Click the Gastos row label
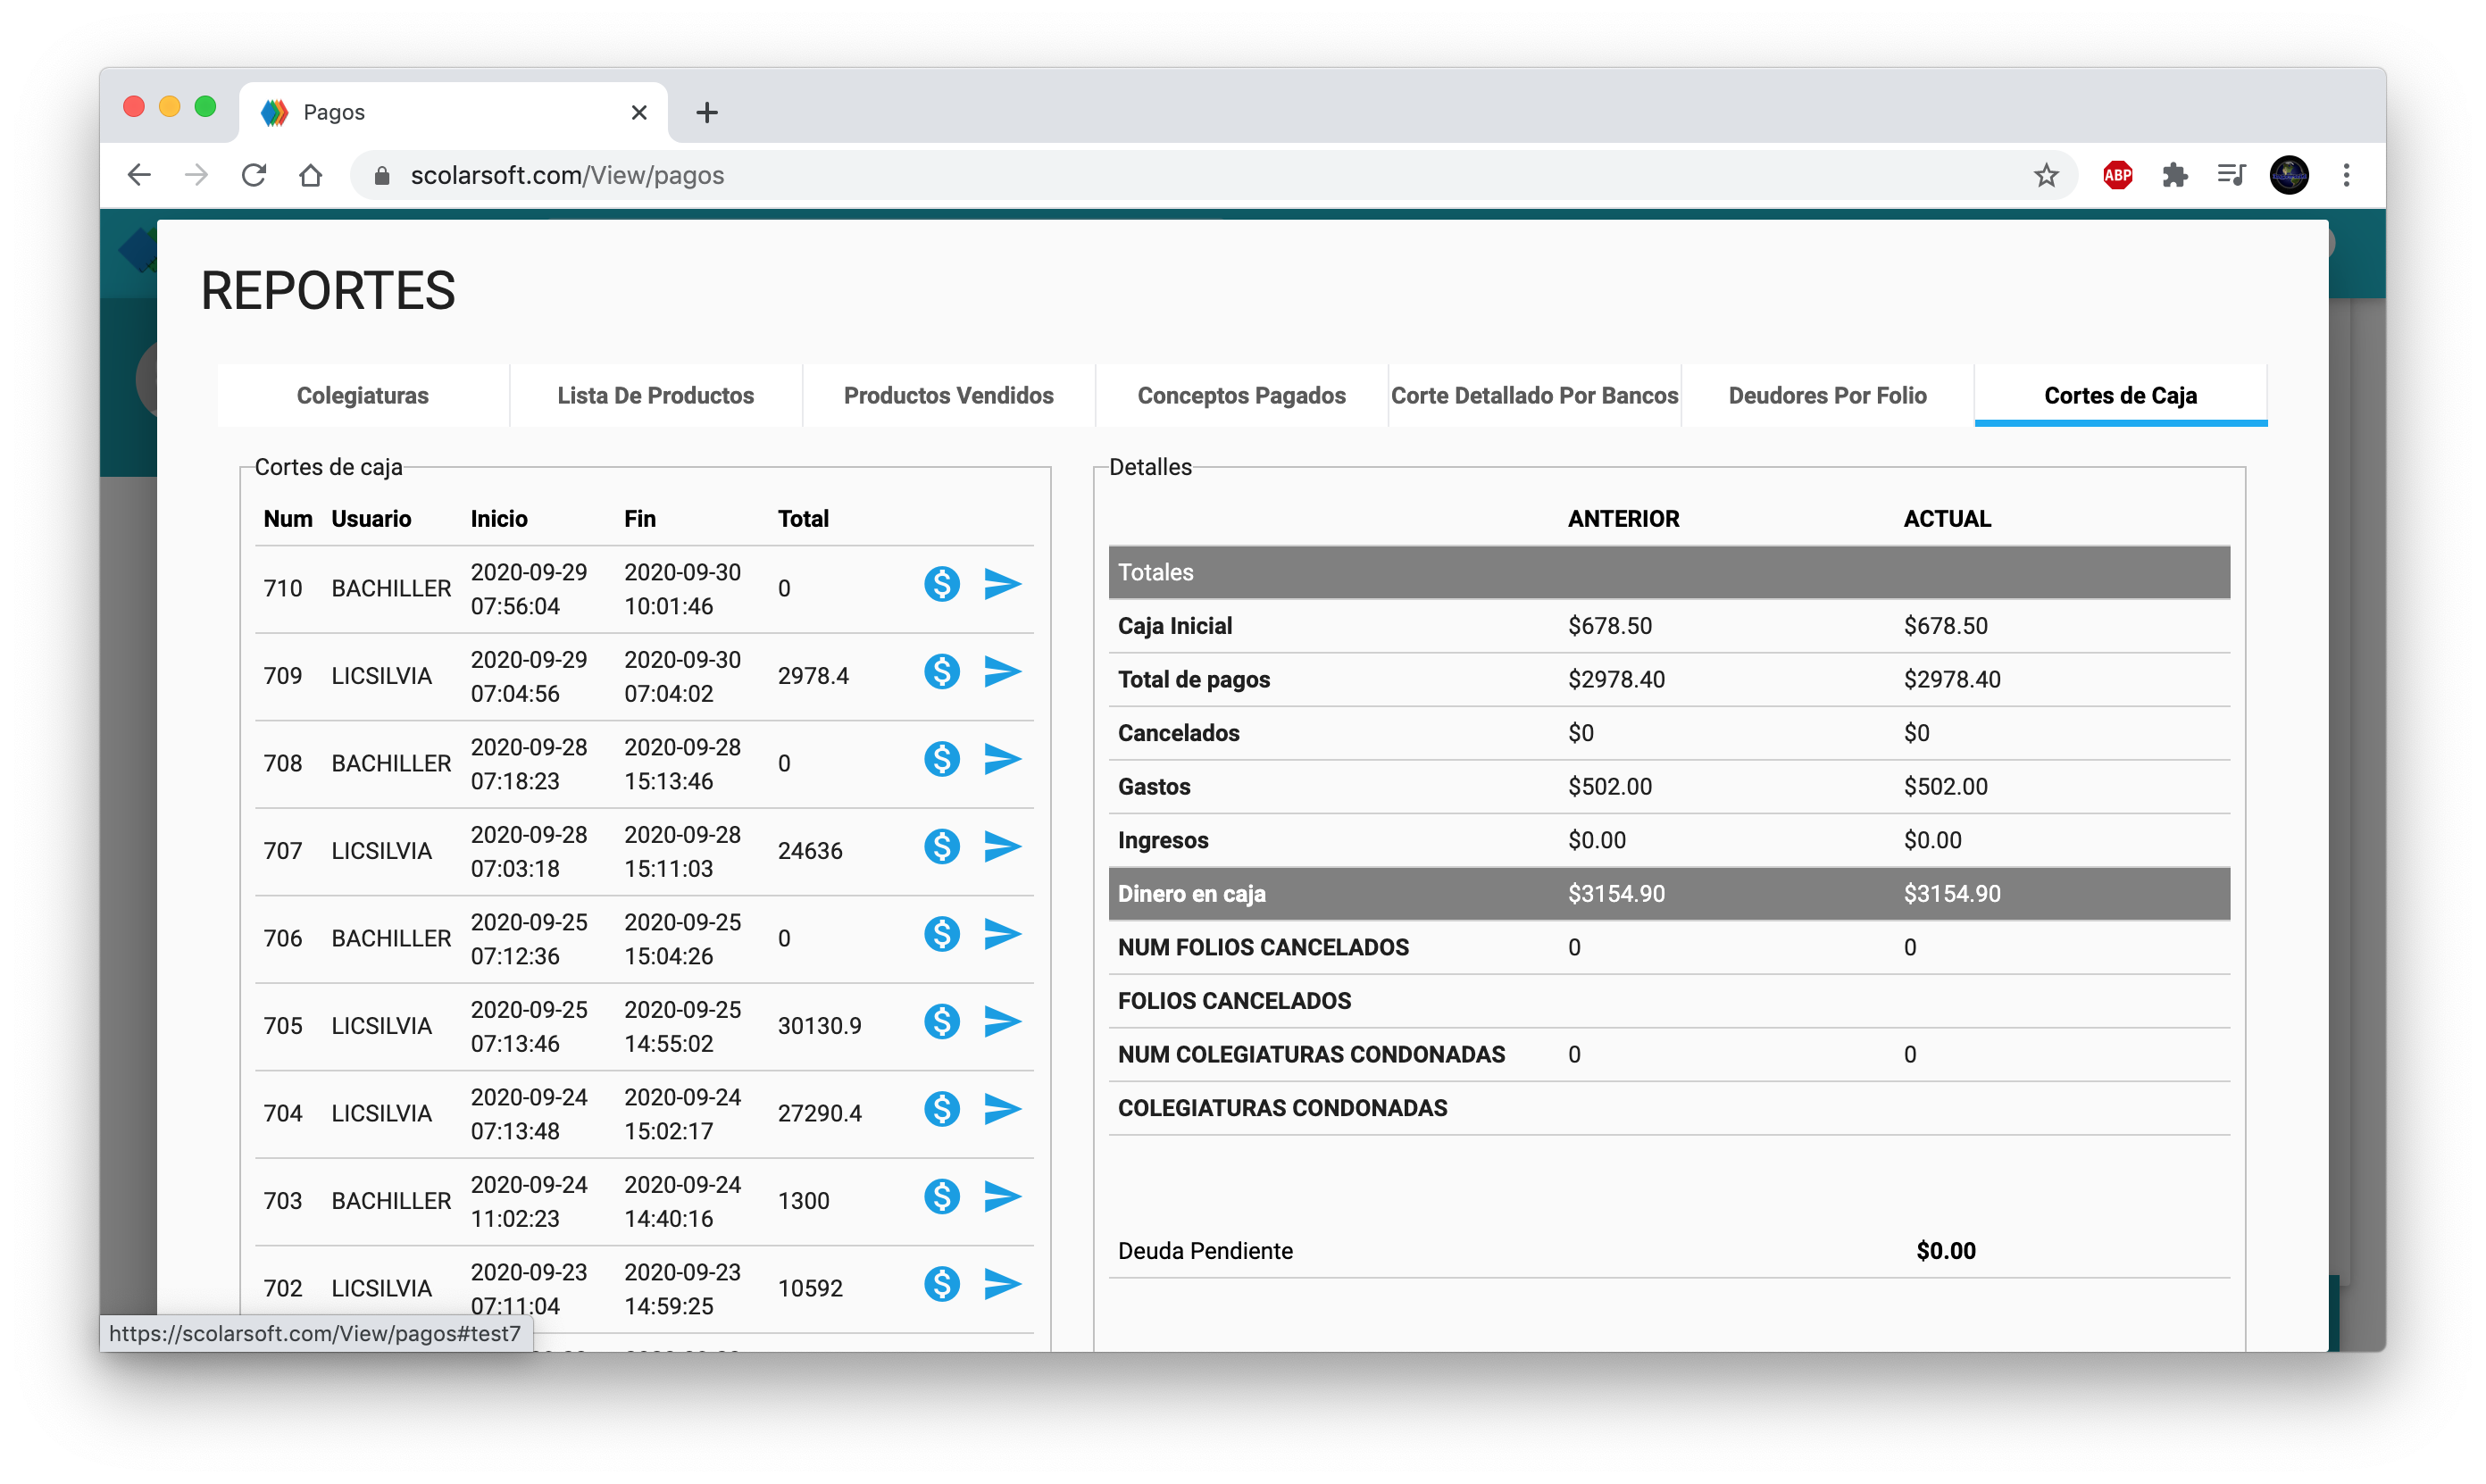The width and height of the screenshot is (2486, 1484). [1154, 787]
